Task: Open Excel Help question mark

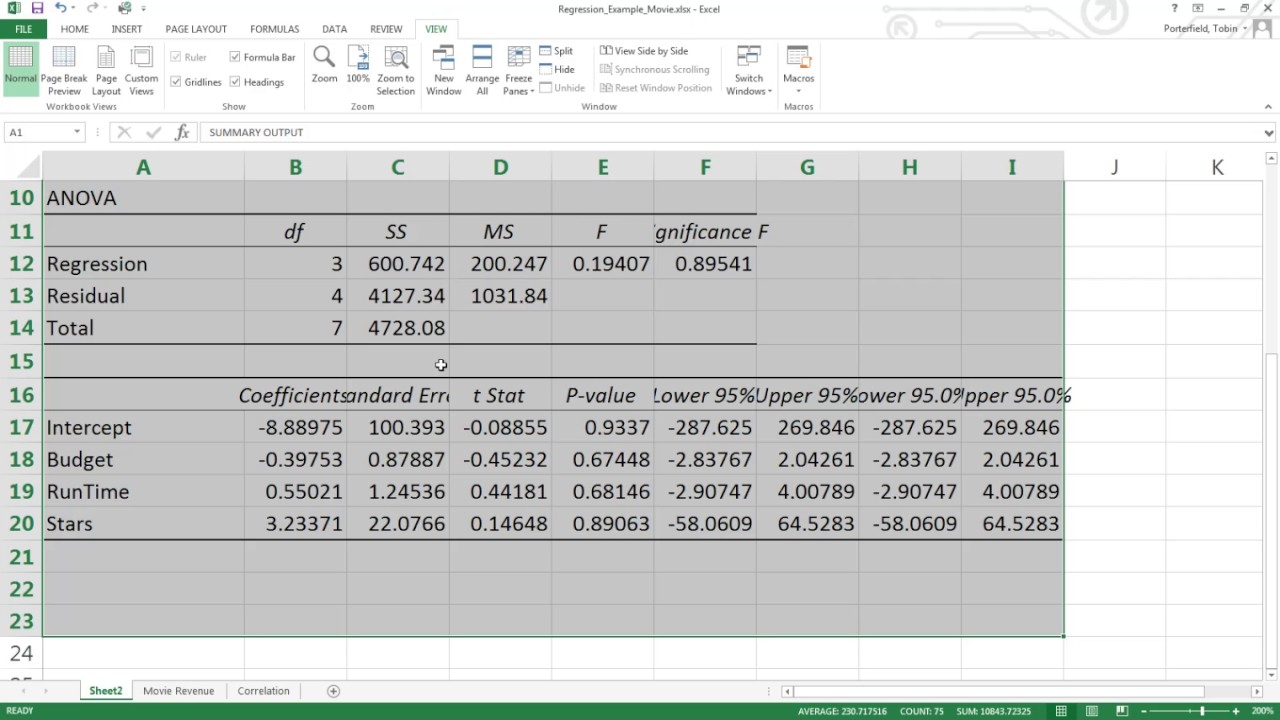Action: [1174, 8]
